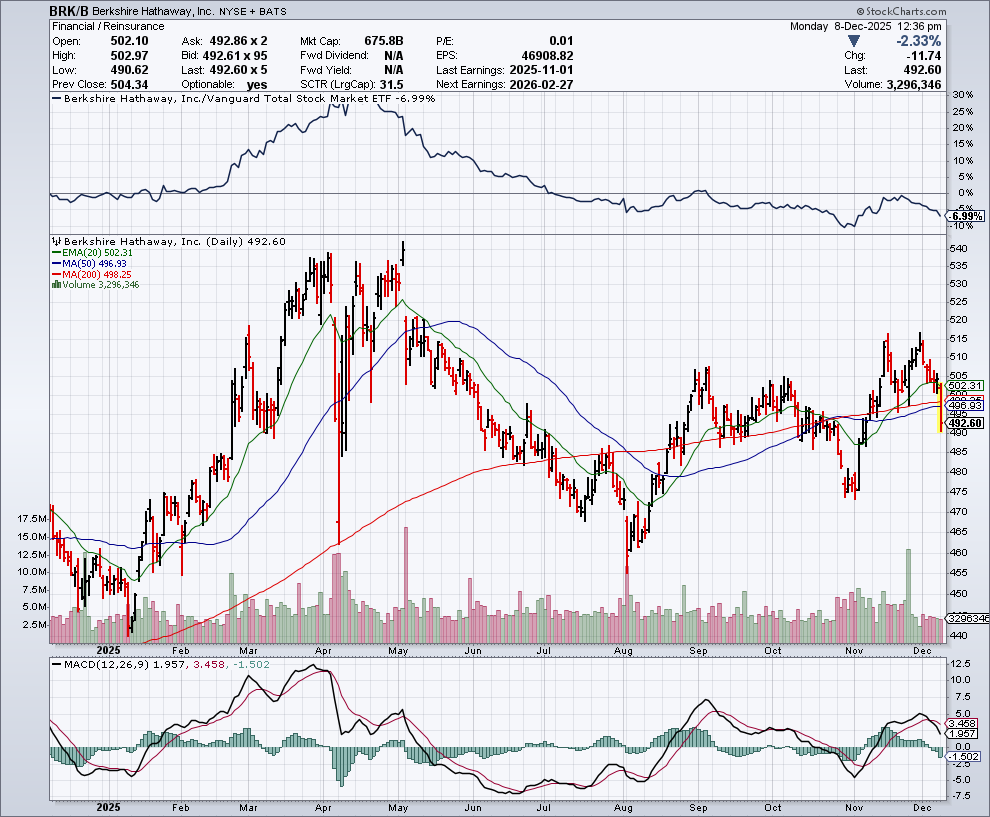The image size is (990, 817).
Task: Click the line marker before the Vanguard ETF ratio label
Action: [56, 99]
